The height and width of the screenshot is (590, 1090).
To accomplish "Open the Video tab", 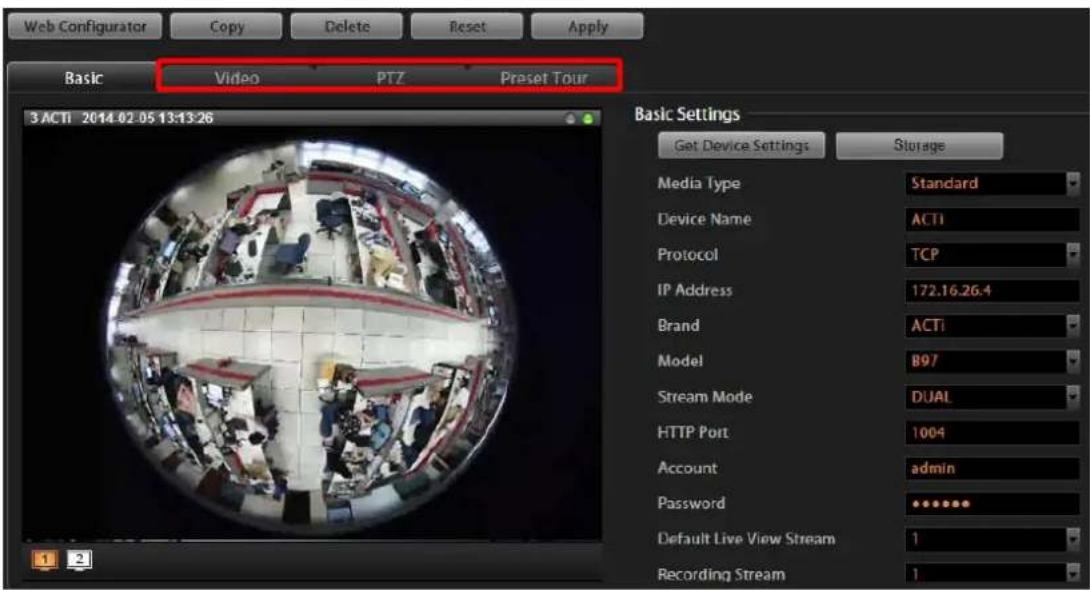I will [x=236, y=77].
